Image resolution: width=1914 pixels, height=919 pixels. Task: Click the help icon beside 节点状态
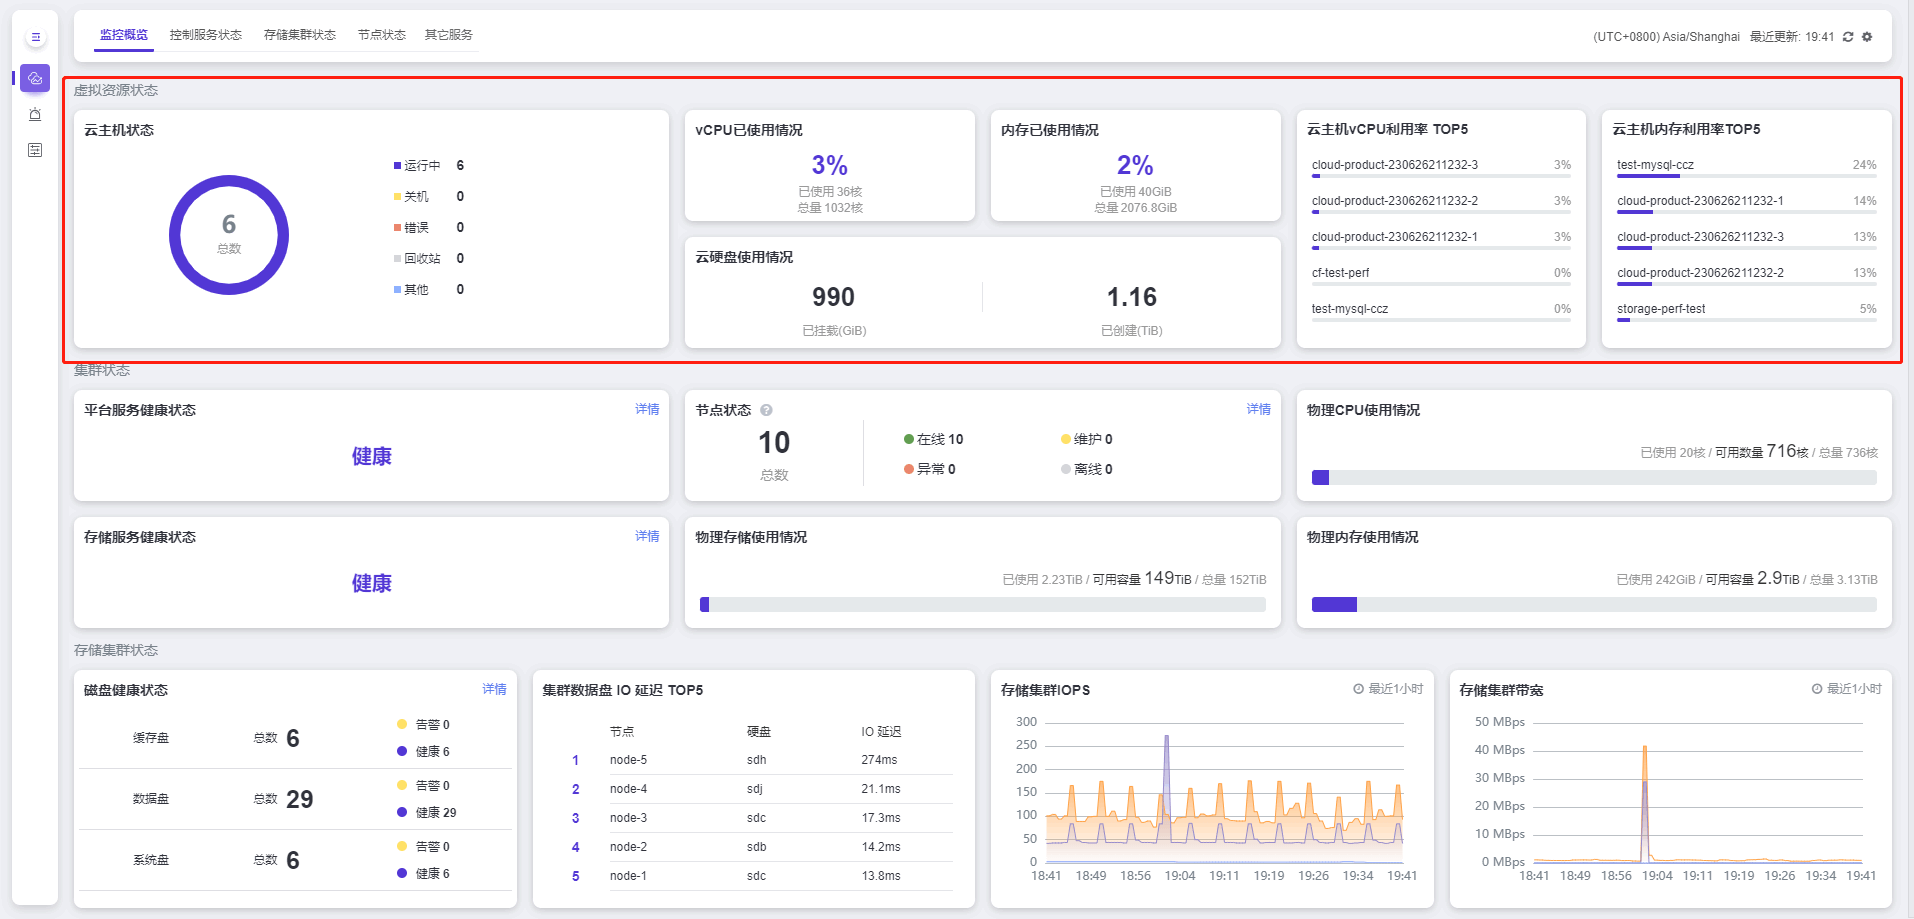click(766, 410)
